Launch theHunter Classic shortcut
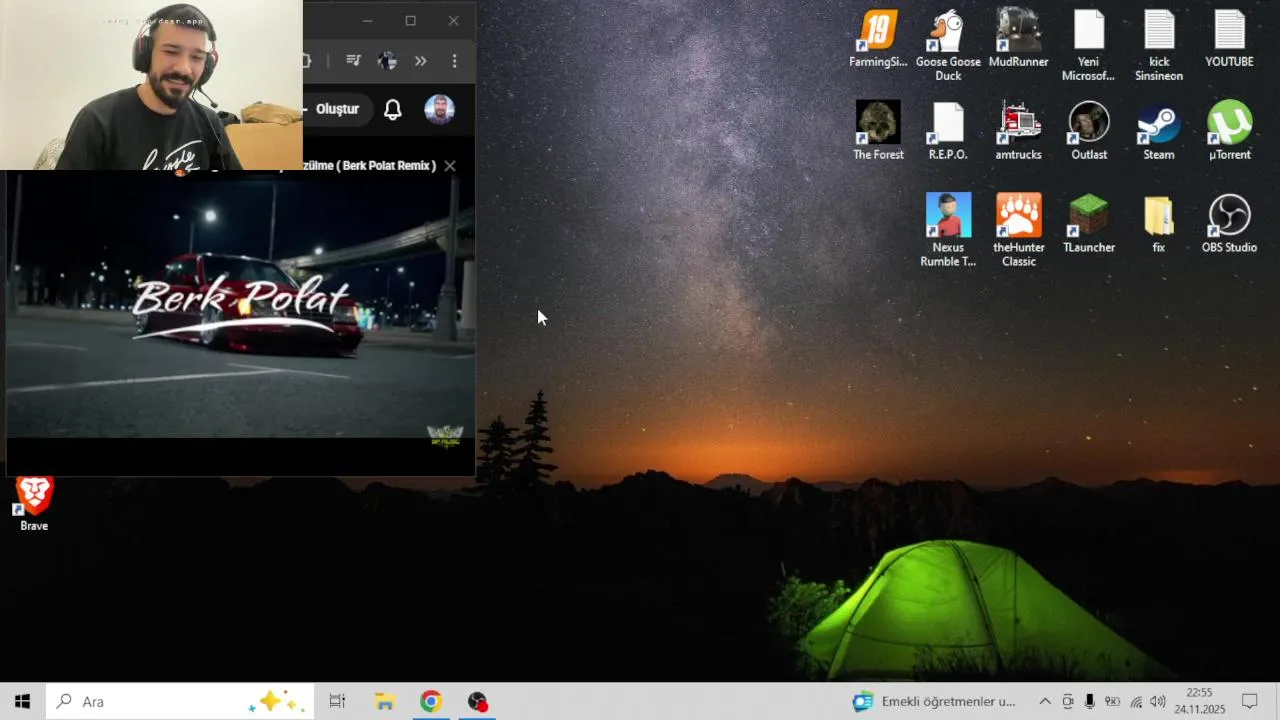This screenshot has height=720, width=1280. pos(1018,231)
